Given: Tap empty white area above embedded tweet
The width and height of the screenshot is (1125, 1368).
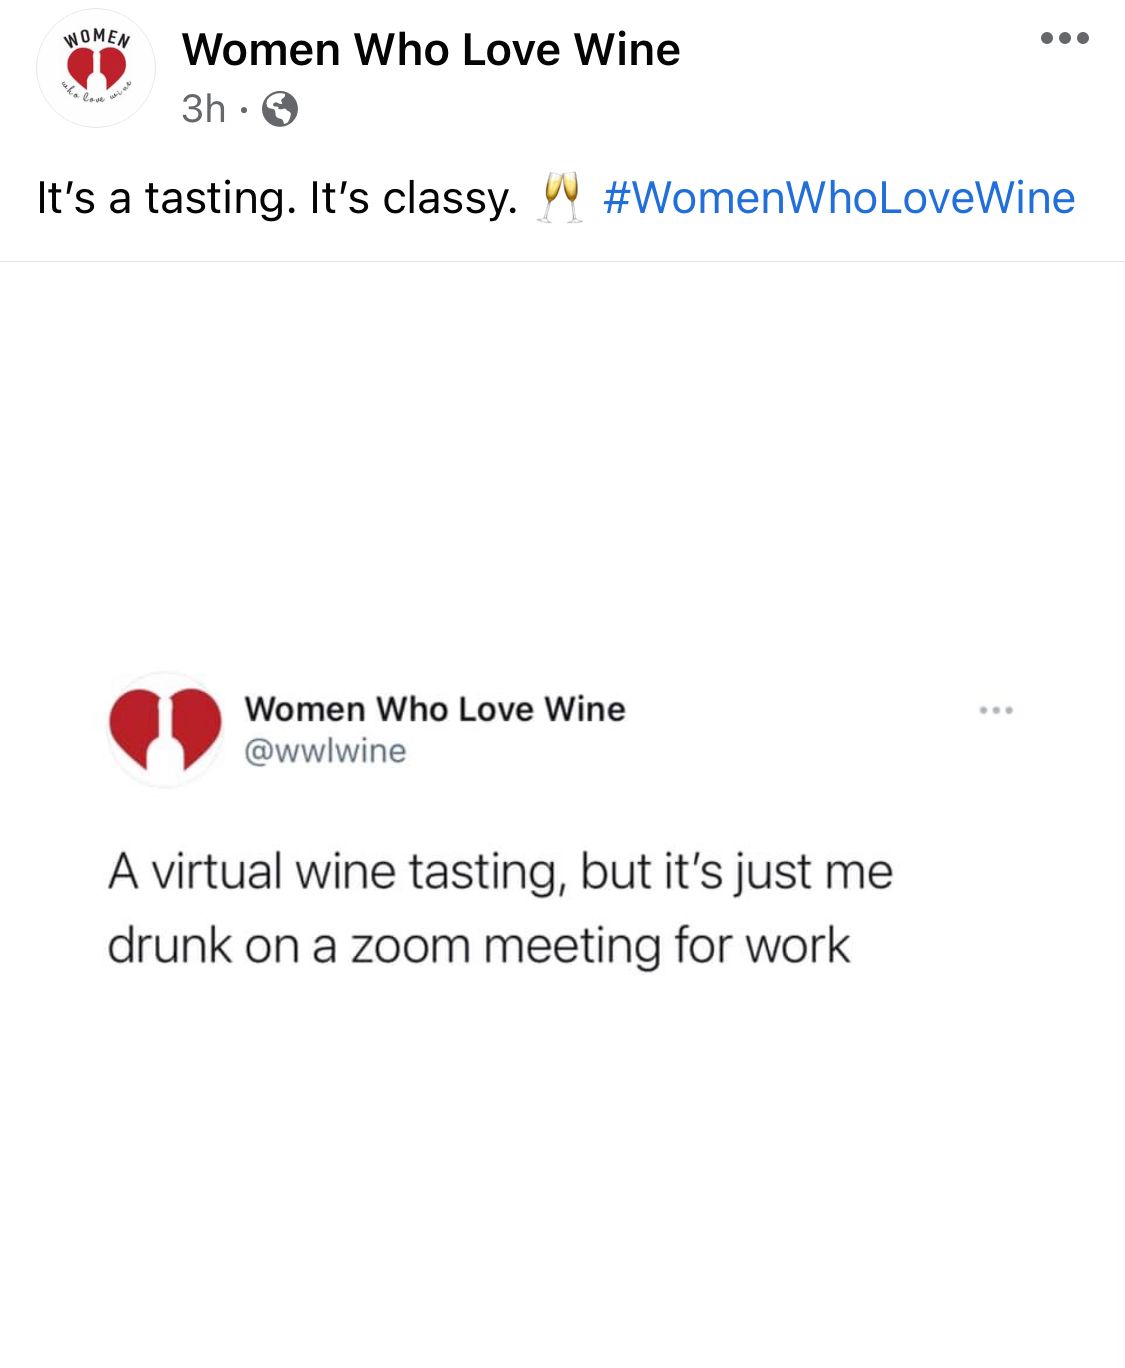Looking at the screenshot, I should click(562, 460).
